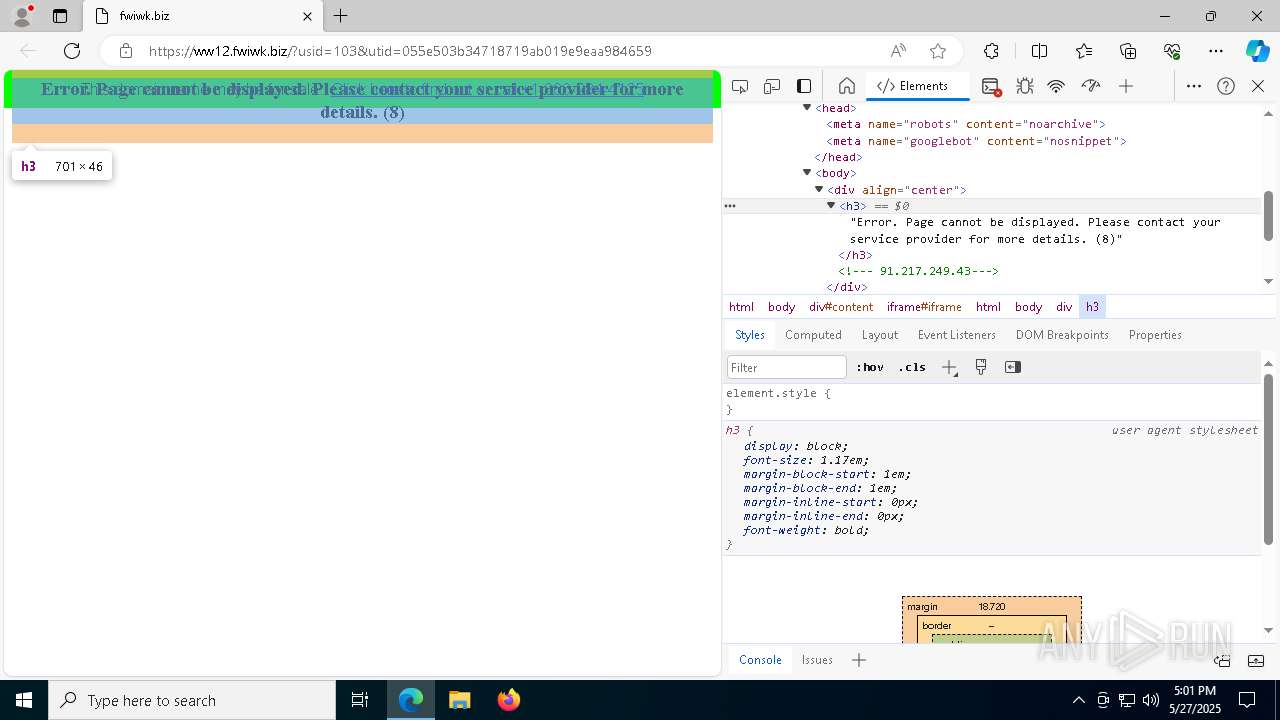Switch to the Styles tab
Image resolution: width=1280 pixels, height=720 pixels.
(x=750, y=335)
